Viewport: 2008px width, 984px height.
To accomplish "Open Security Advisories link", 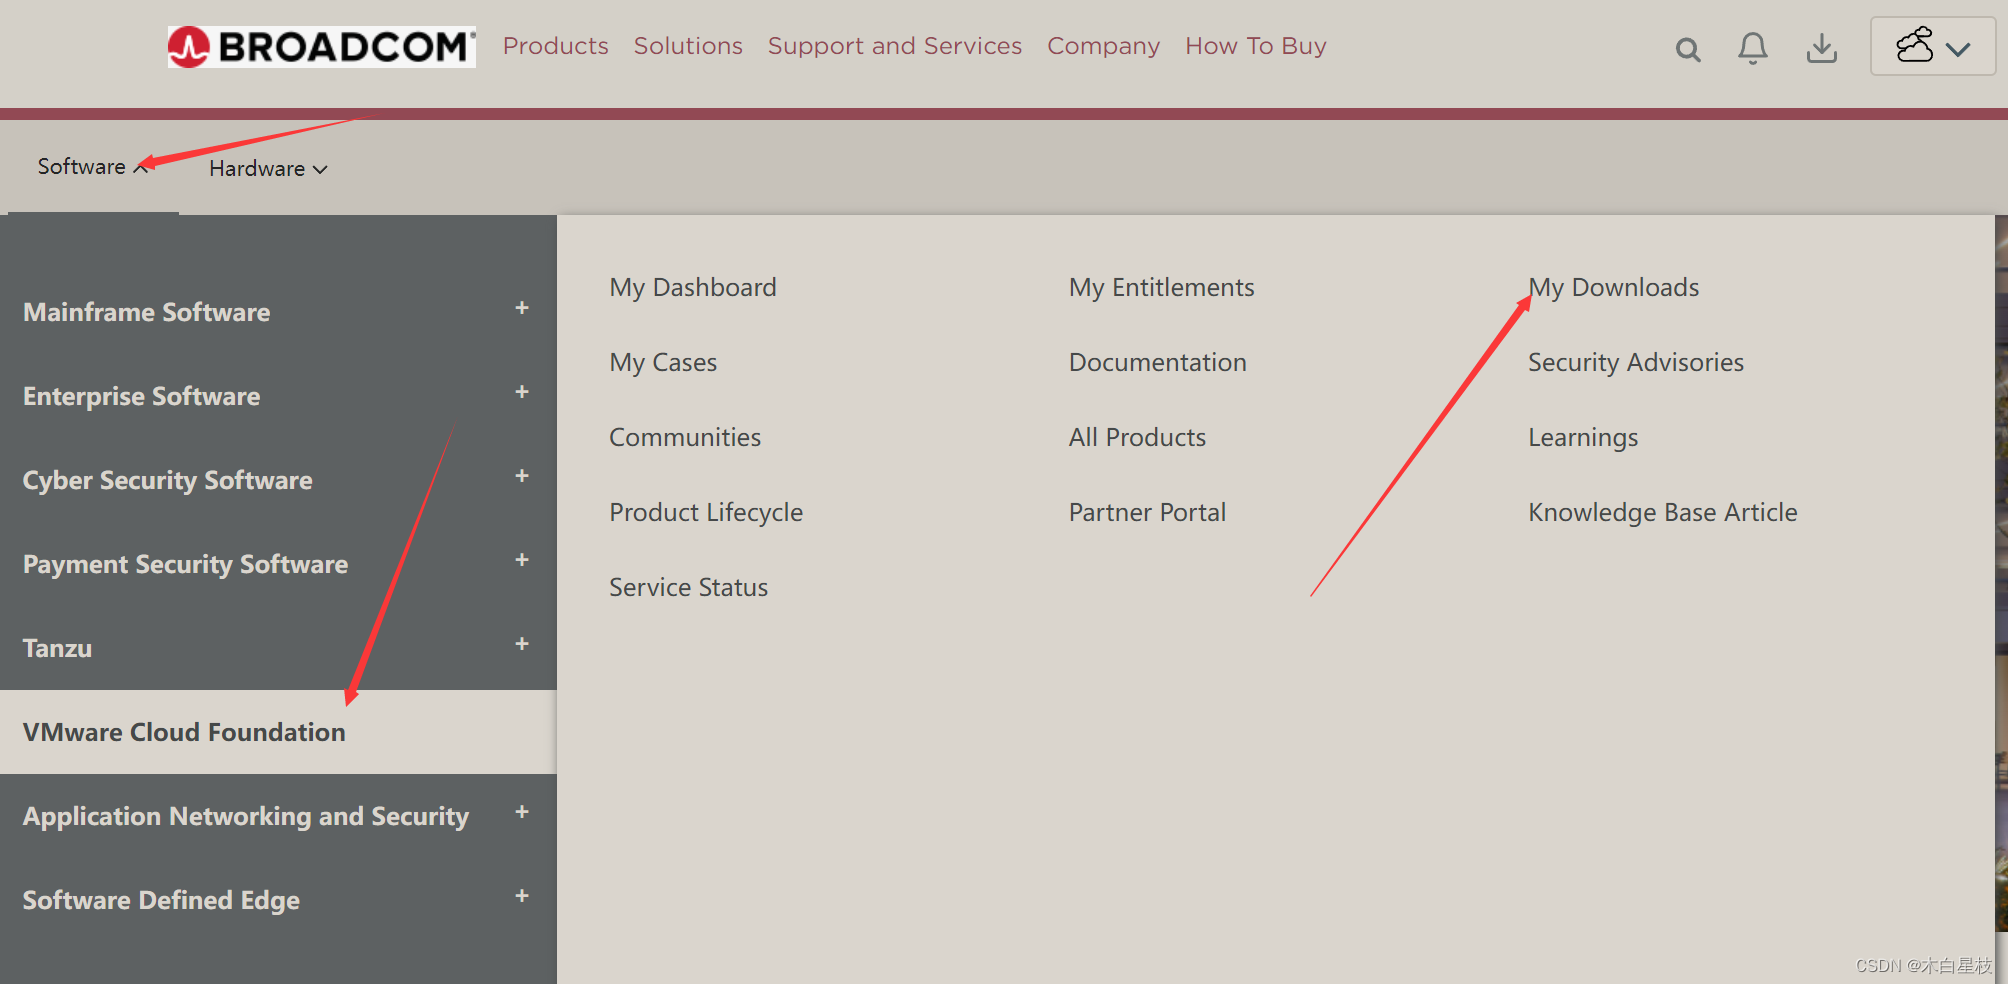I will click(x=1635, y=363).
